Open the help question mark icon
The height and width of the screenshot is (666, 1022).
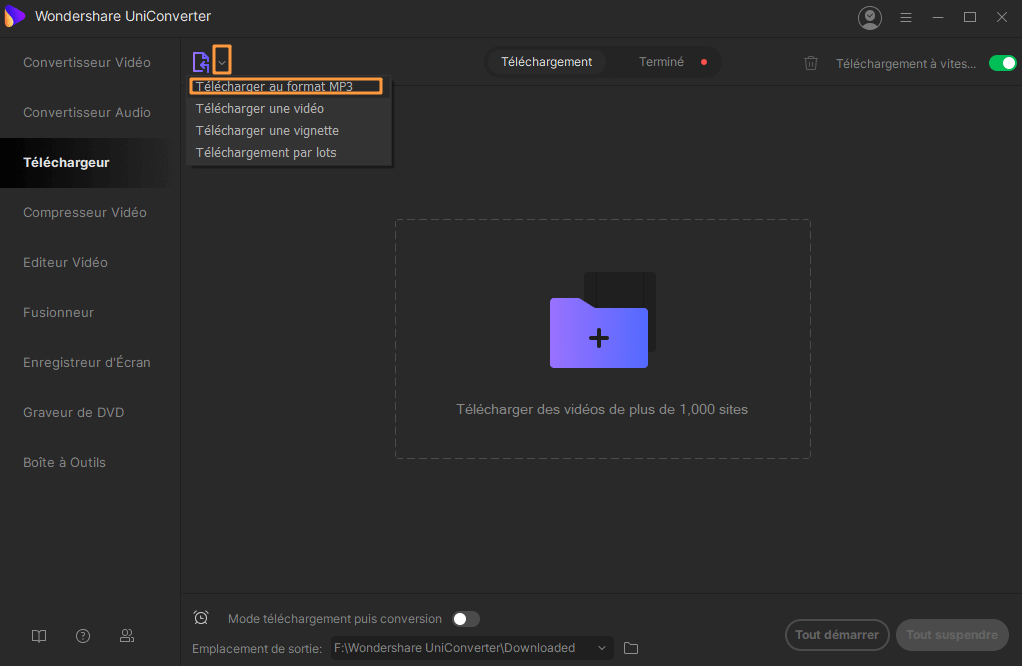pos(83,636)
